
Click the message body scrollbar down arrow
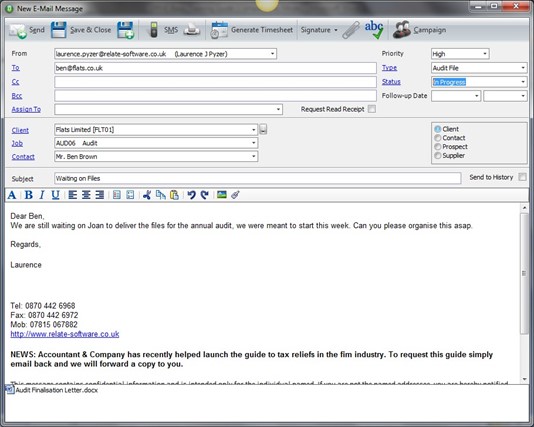(x=524, y=379)
